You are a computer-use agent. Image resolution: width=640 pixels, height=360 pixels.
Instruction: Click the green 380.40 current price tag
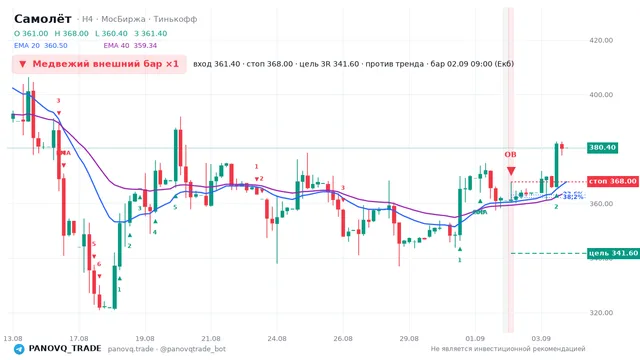click(x=602, y=147)
